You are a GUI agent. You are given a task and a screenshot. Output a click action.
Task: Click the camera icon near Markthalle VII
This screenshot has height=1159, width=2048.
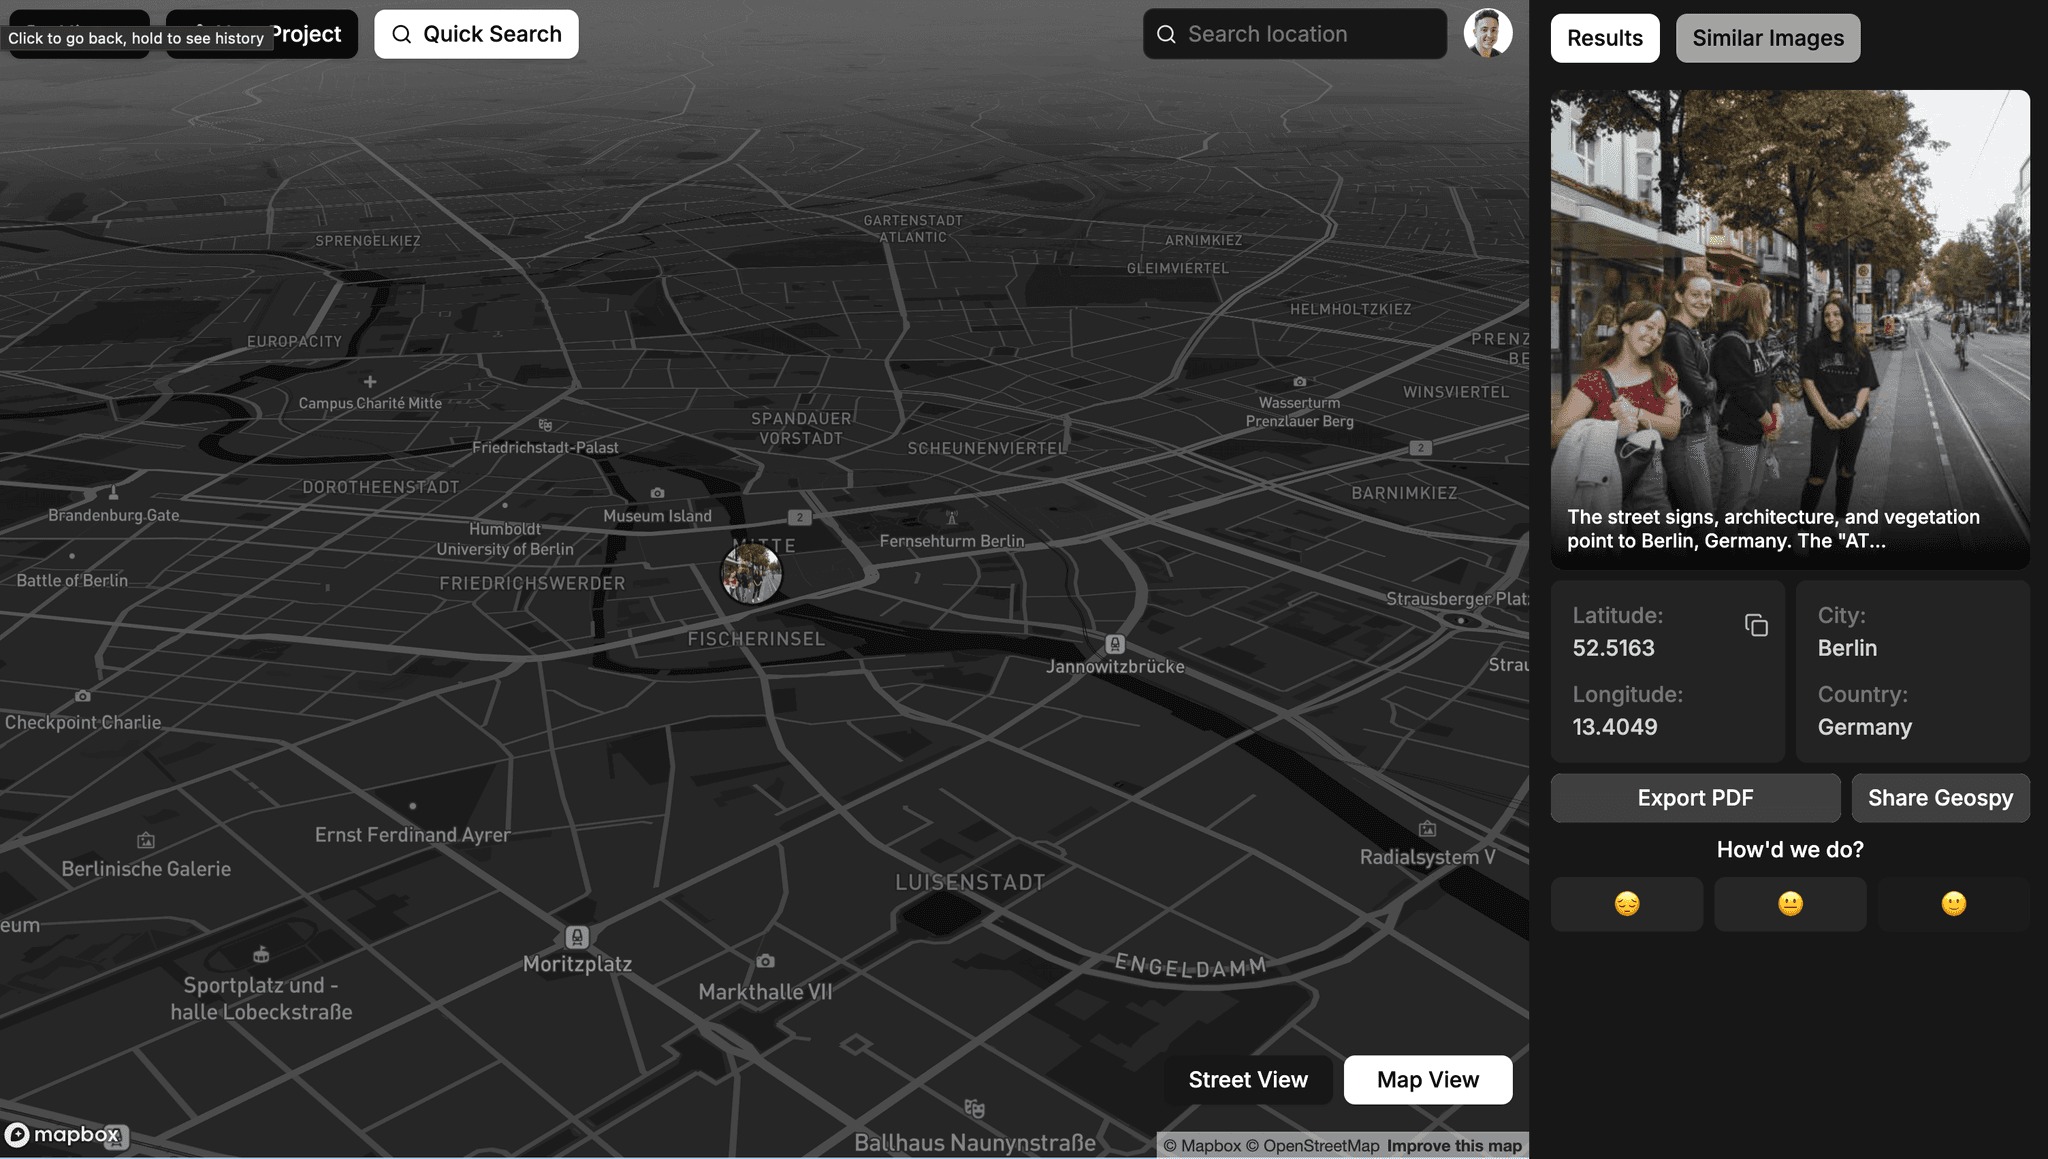[765, 961]
